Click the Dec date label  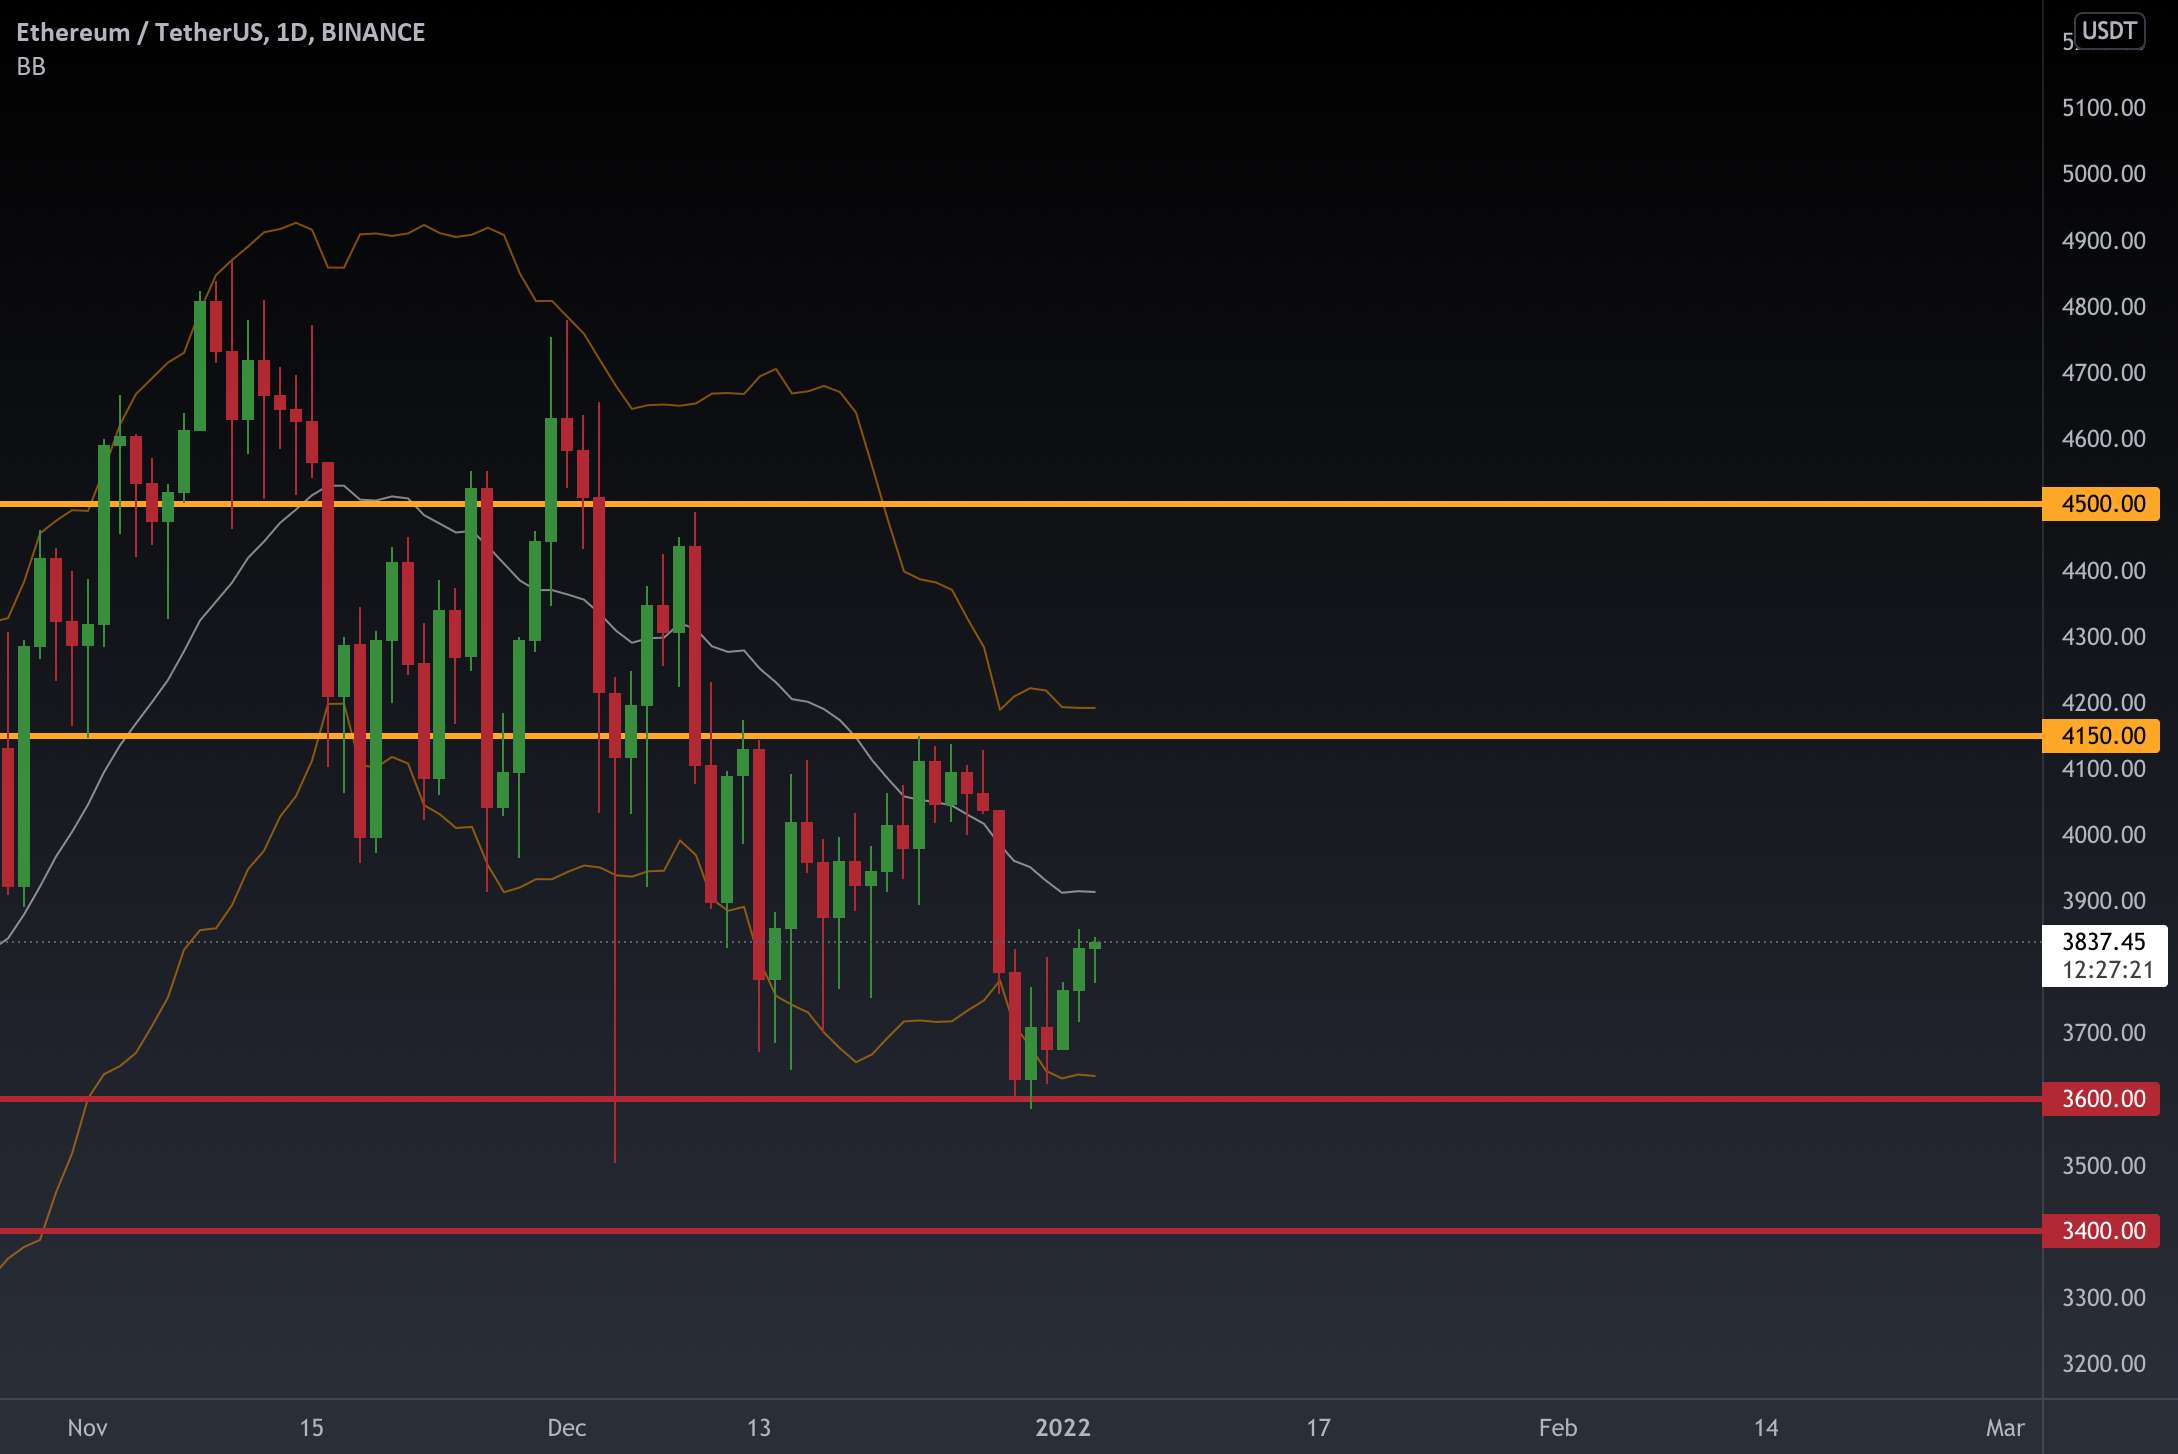[x=566, y=1428]
